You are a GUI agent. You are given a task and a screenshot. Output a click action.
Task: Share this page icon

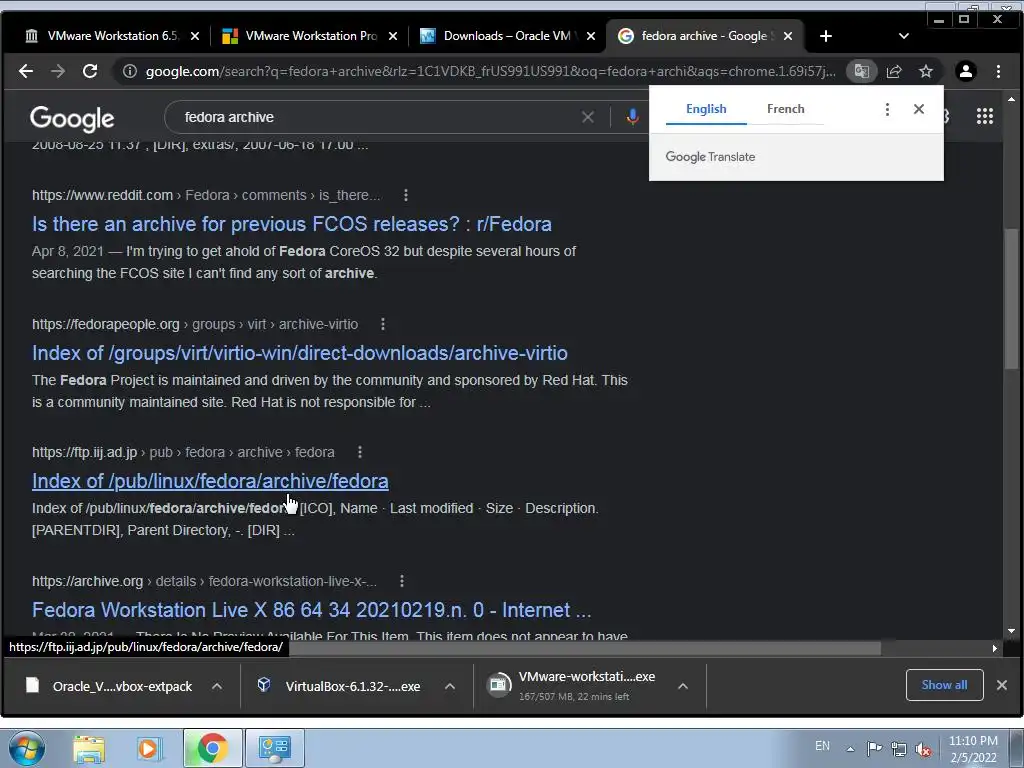pyautogui.click(x=894, y=71)
